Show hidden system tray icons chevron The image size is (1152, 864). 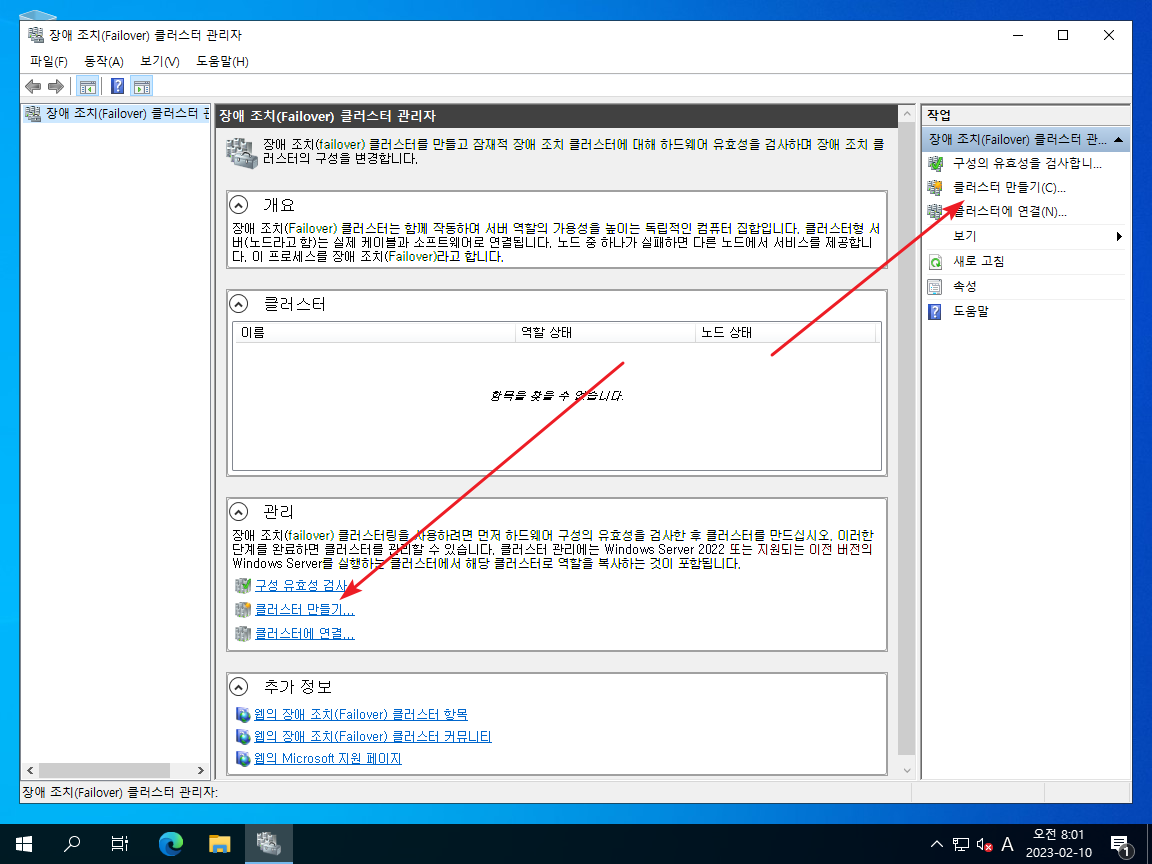(x=937, y=844)
